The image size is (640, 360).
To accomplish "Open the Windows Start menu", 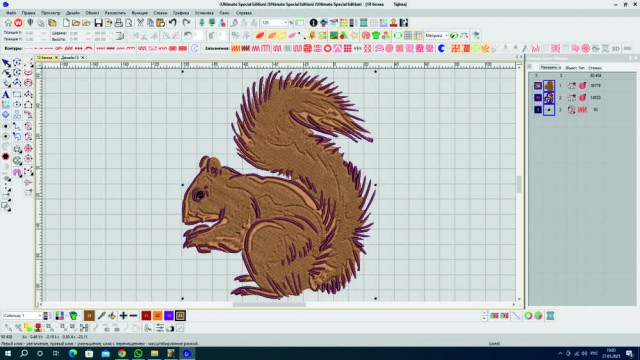I will [x=7, y=353].
